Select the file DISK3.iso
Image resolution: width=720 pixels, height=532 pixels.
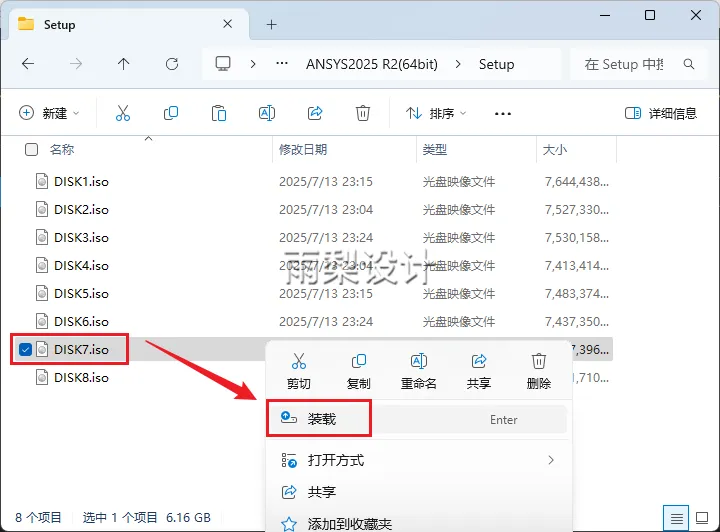point(81,238)
